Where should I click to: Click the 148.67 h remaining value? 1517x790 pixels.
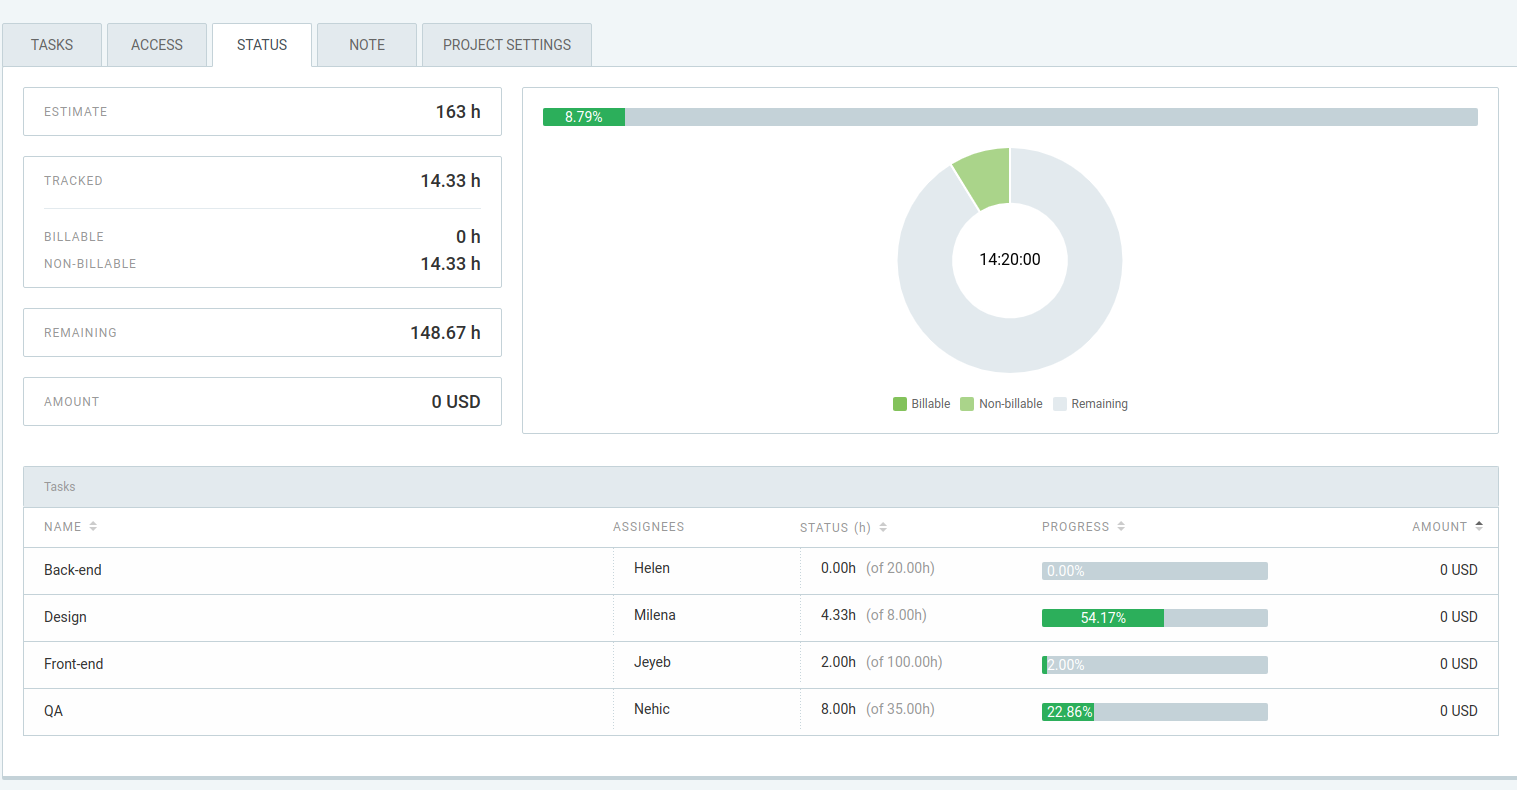[445, 333]
